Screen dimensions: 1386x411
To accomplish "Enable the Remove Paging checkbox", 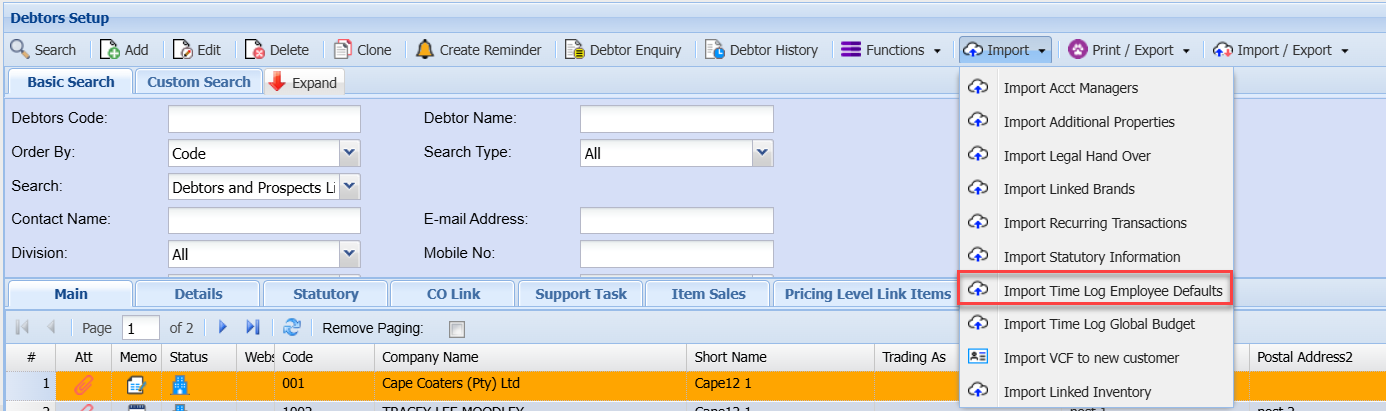I will point(457,329).
